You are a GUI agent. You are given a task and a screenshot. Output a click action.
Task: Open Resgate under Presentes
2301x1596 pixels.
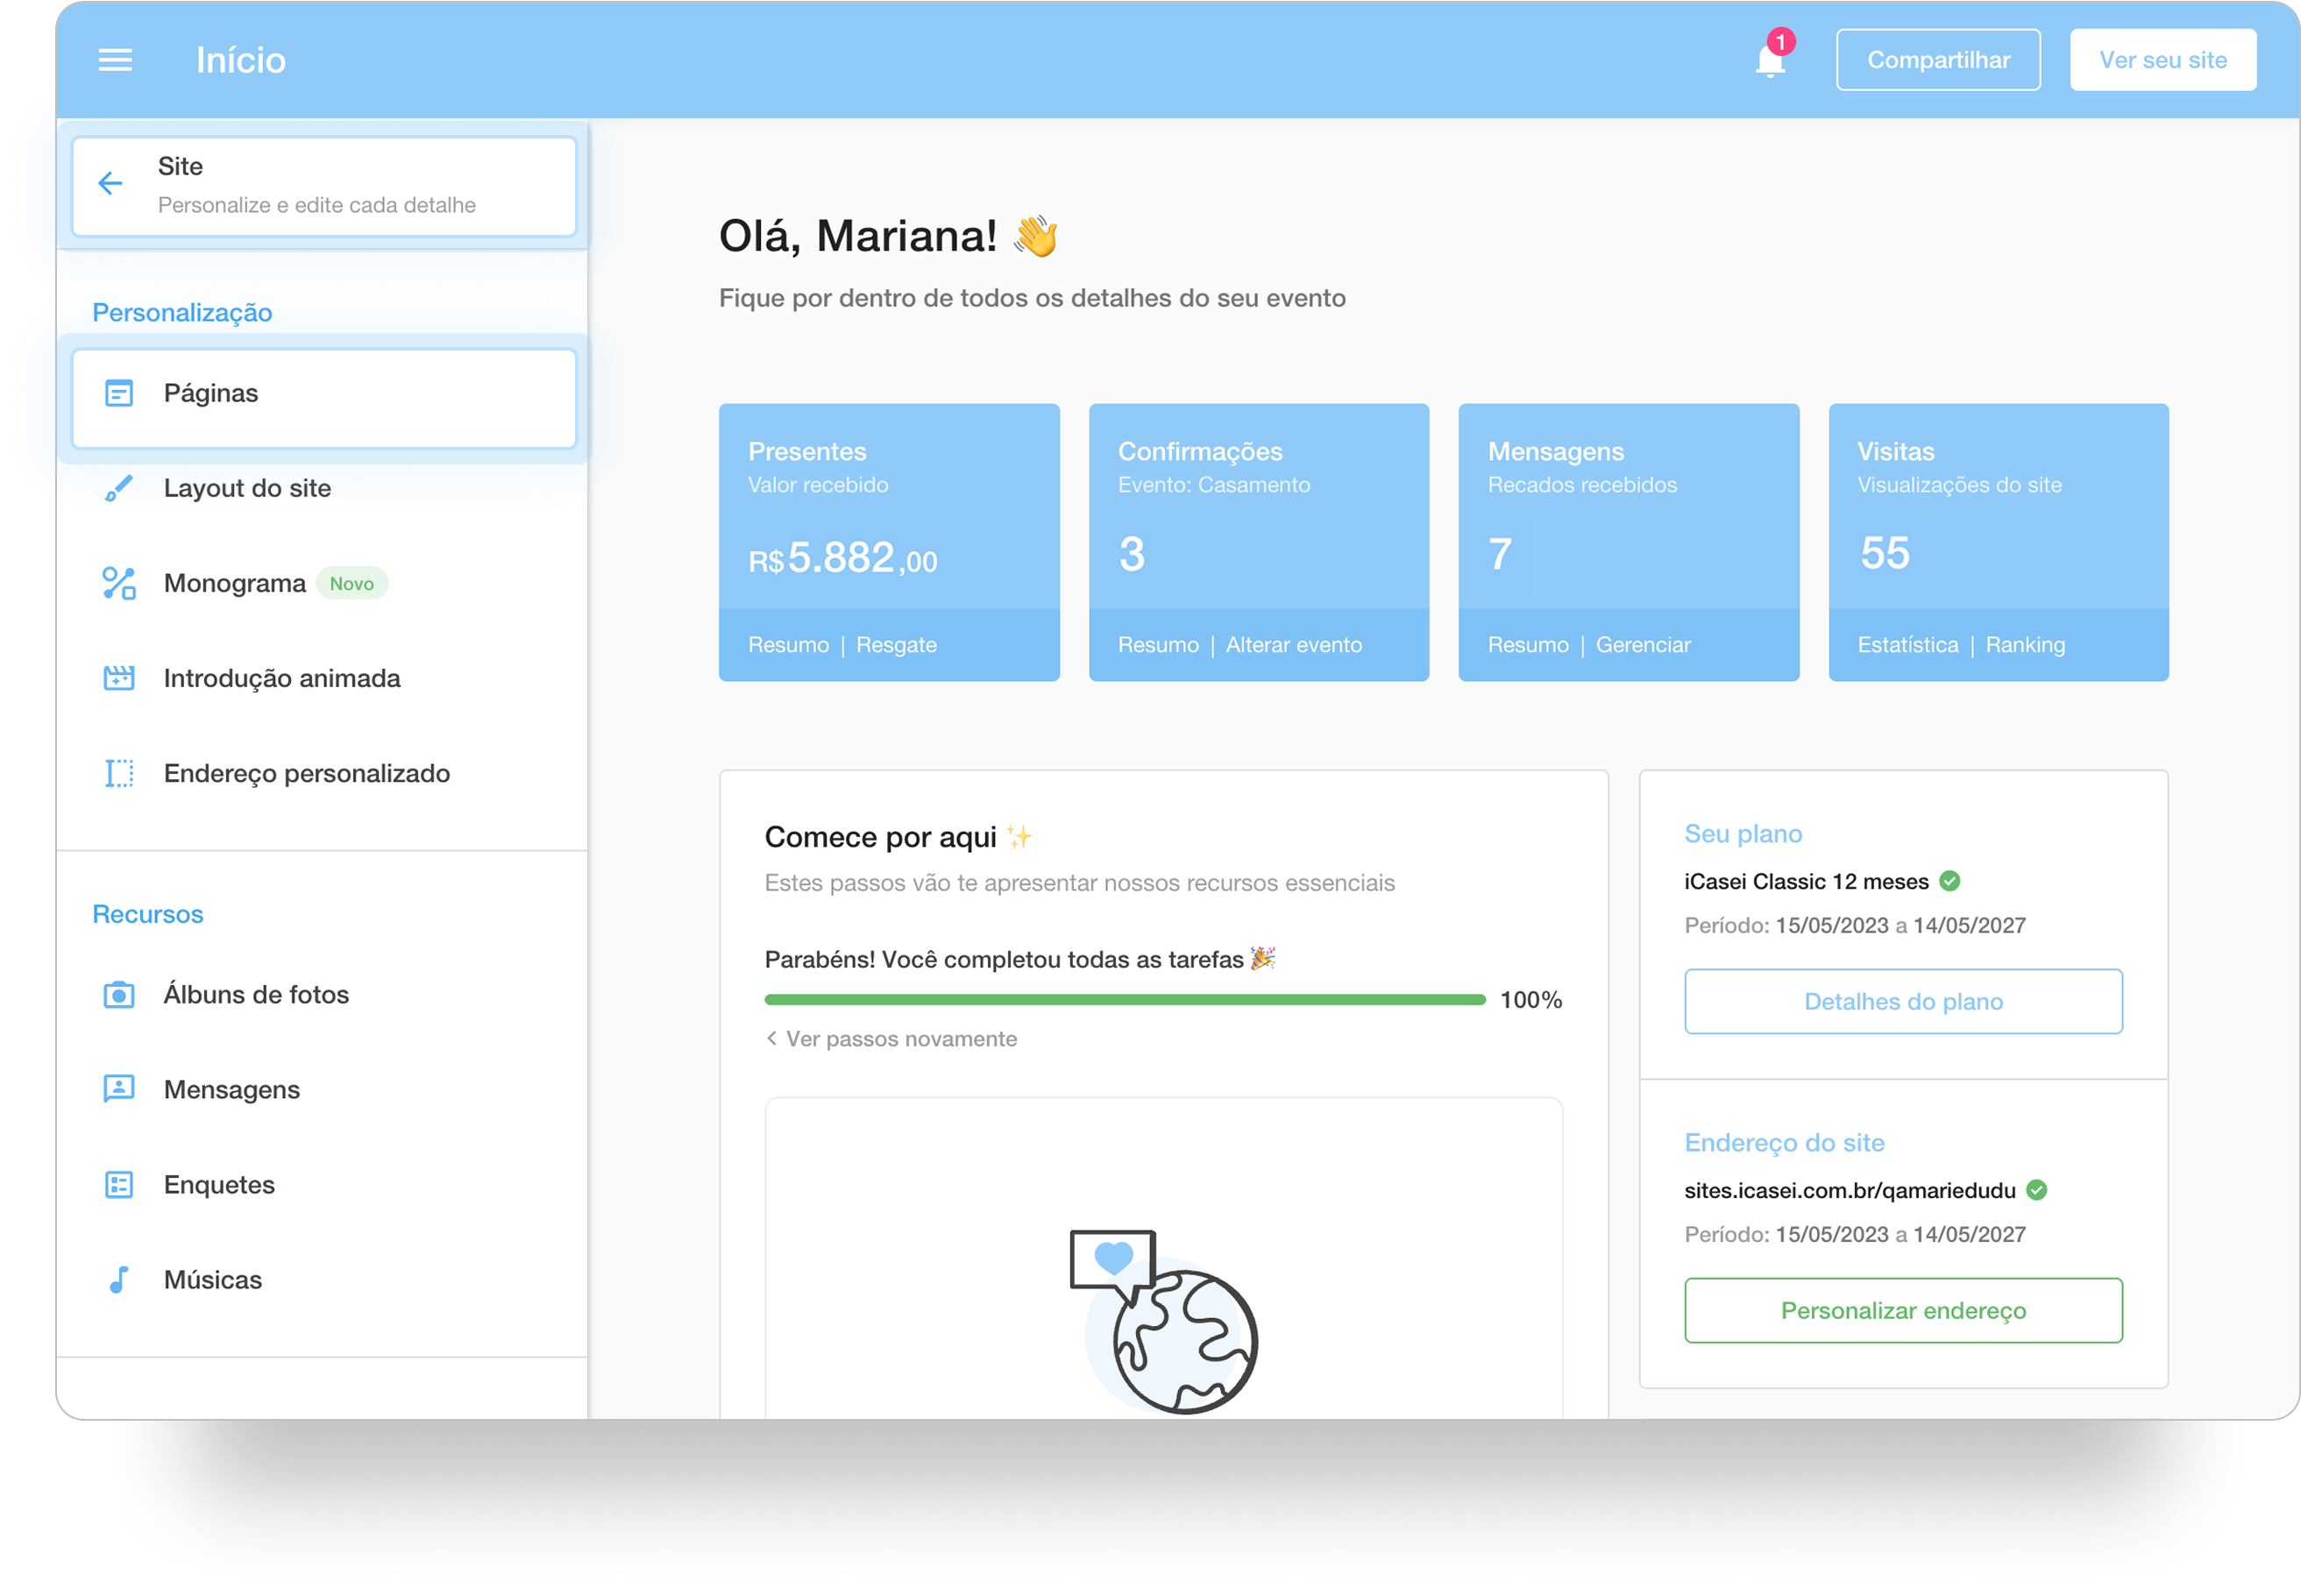[897, 645]
